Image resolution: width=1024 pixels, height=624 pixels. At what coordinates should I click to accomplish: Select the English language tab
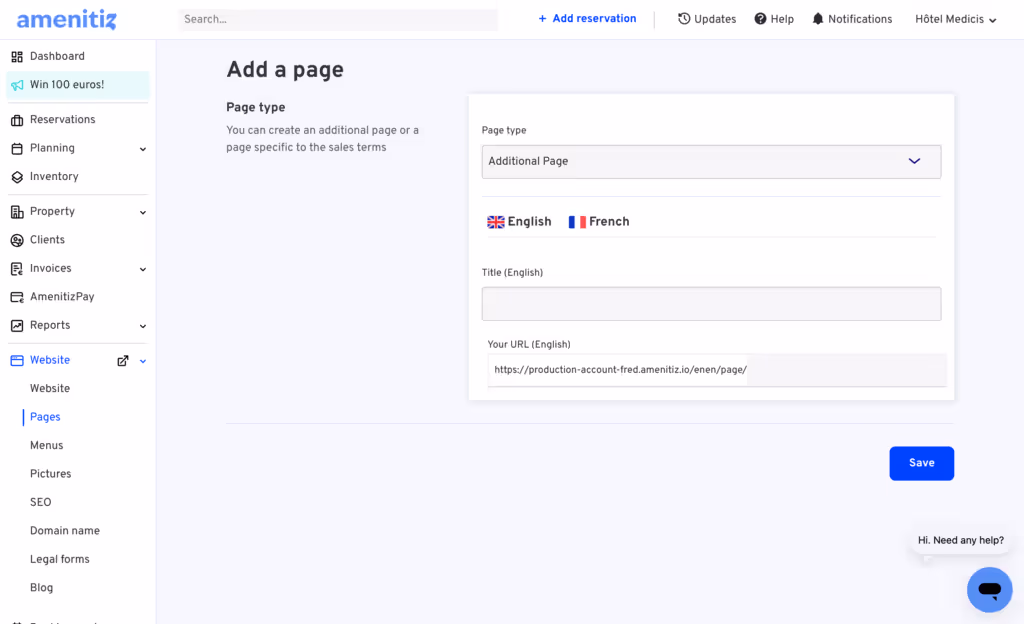click(519, 221)
